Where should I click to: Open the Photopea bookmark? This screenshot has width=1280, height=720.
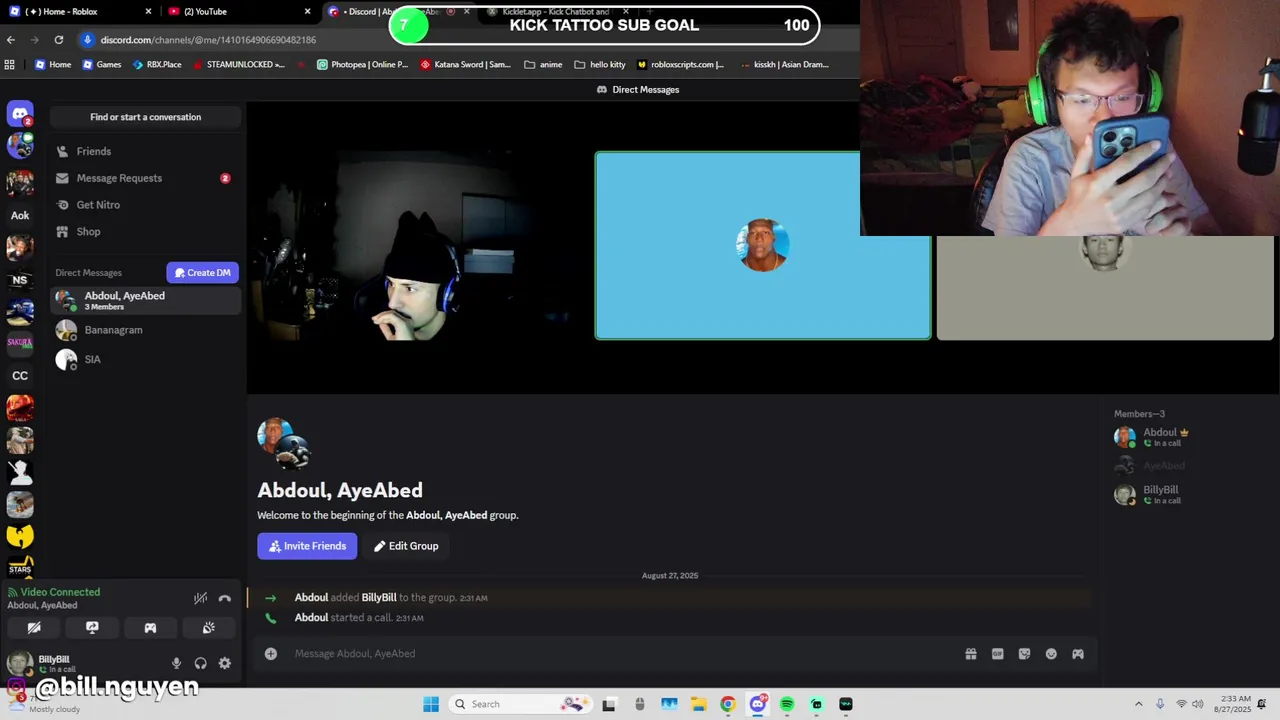[x=362, y=65]
